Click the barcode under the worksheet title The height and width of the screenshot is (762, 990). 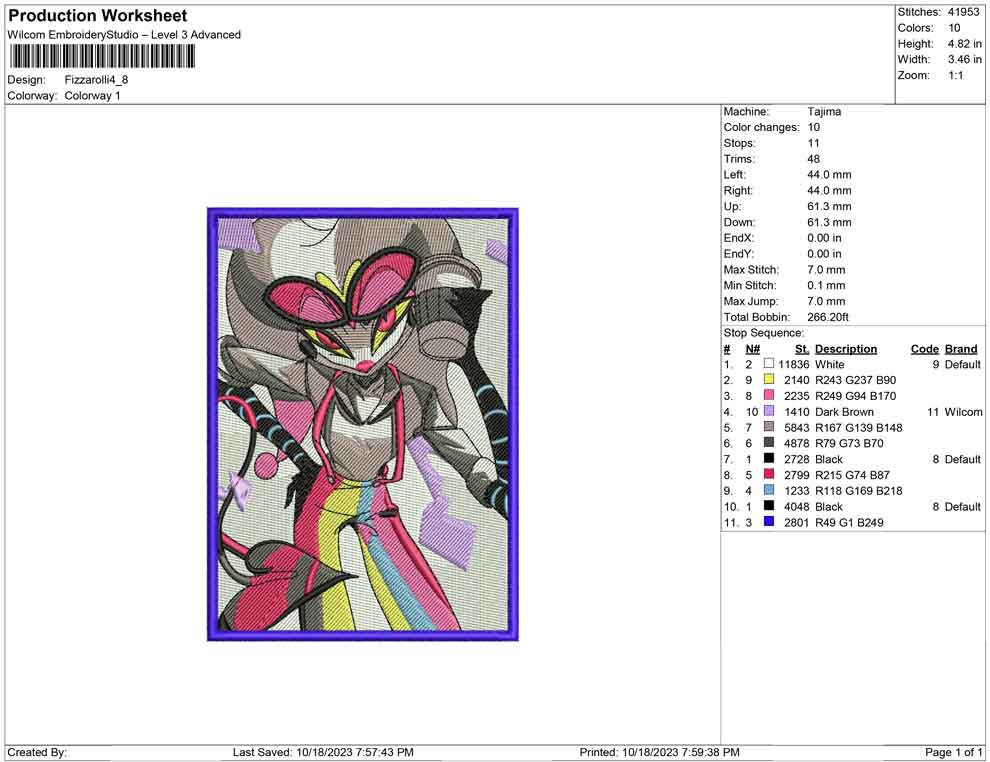click(102, 57)
